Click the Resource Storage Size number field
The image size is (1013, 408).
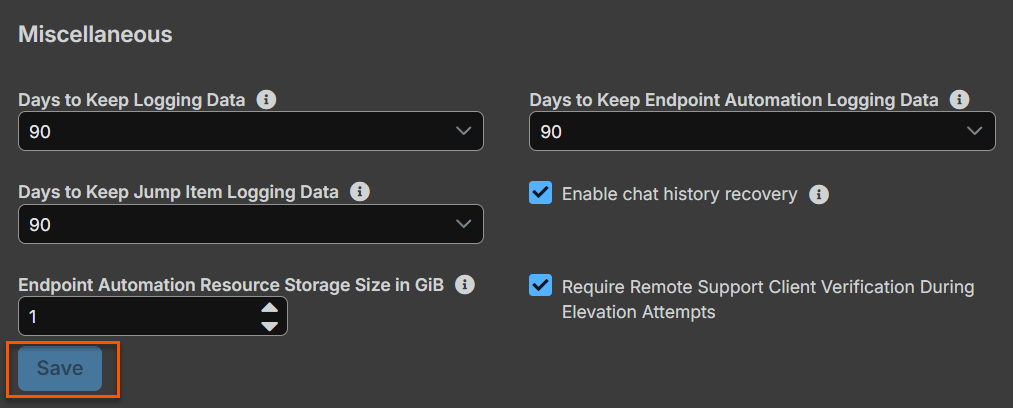(x=135, y=316)
